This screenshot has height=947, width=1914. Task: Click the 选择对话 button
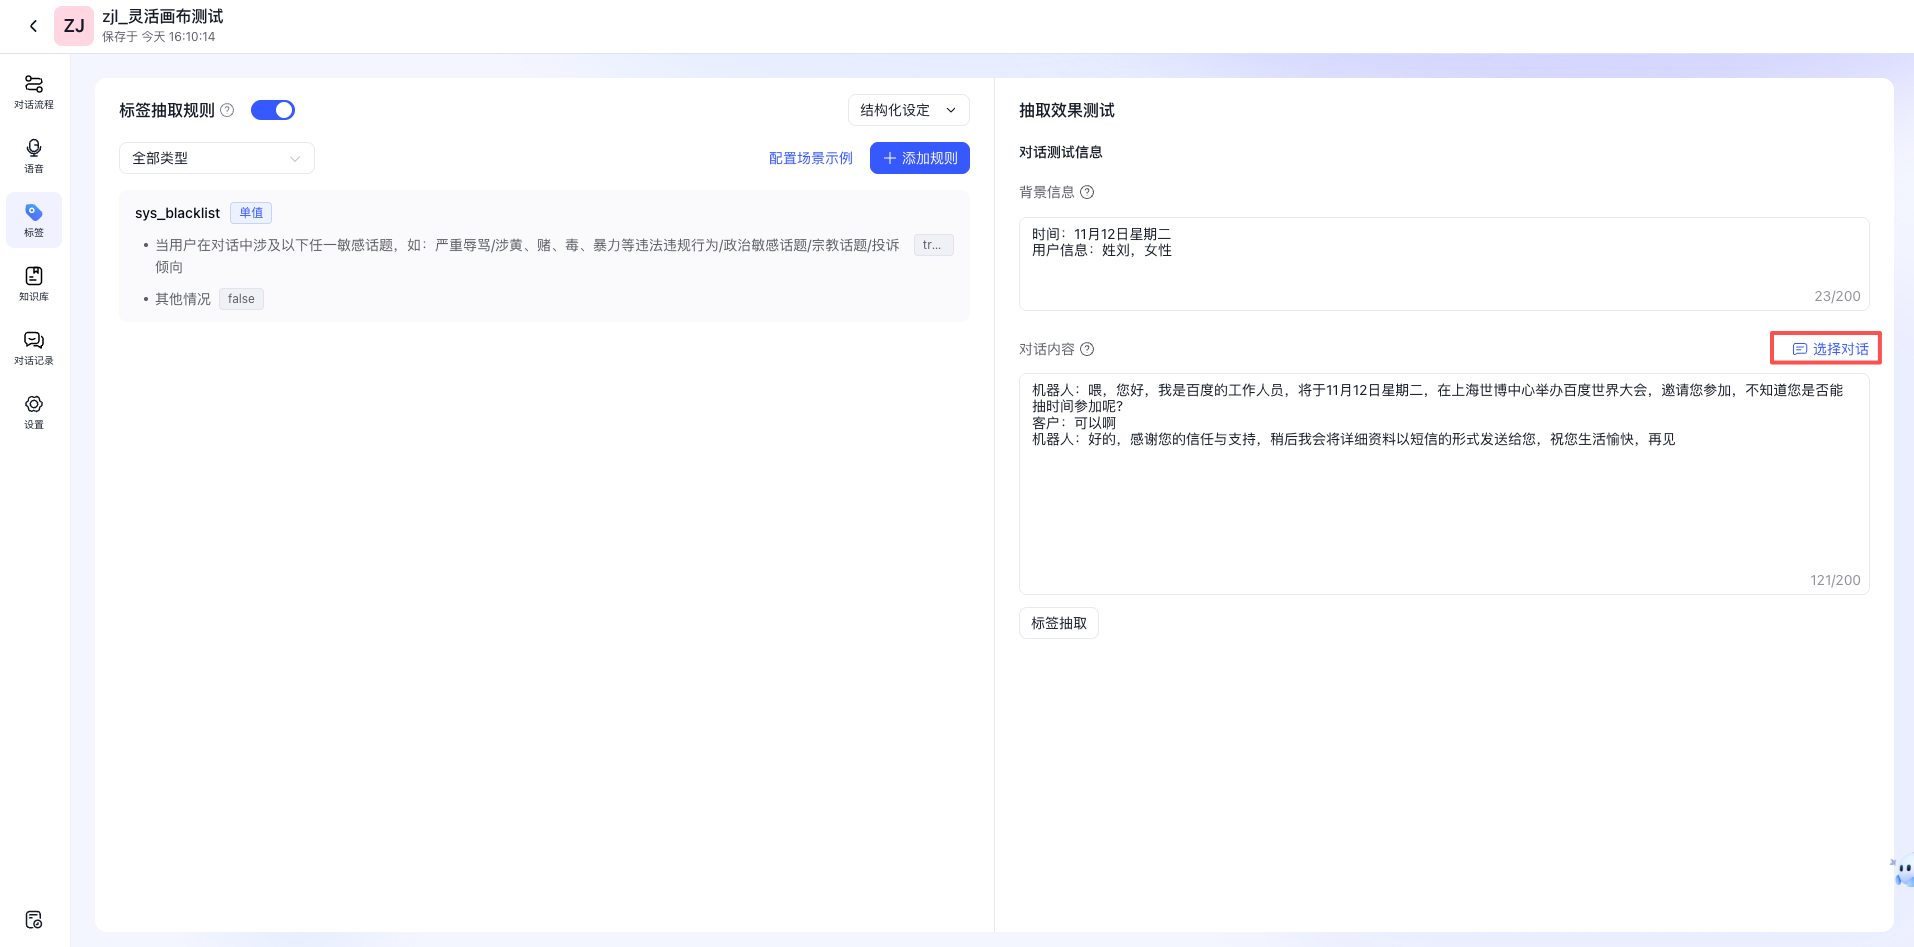[x=1829, y=349]
